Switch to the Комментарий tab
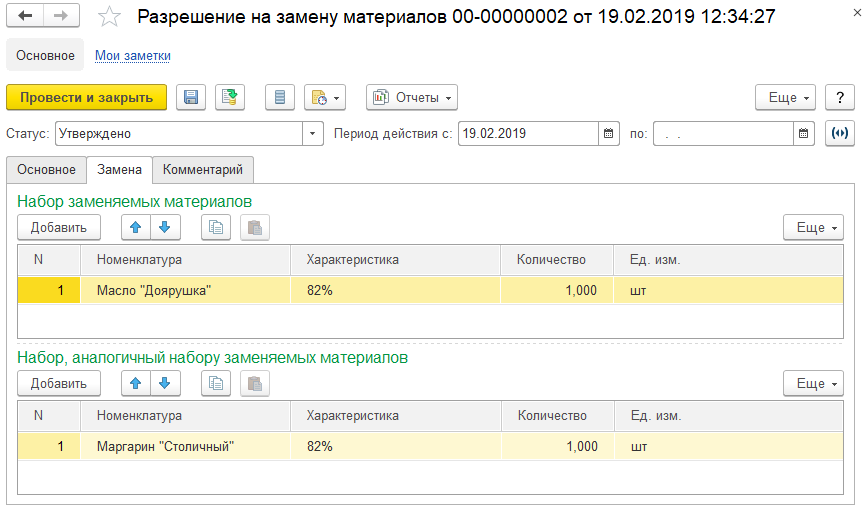 pos(203,170)
